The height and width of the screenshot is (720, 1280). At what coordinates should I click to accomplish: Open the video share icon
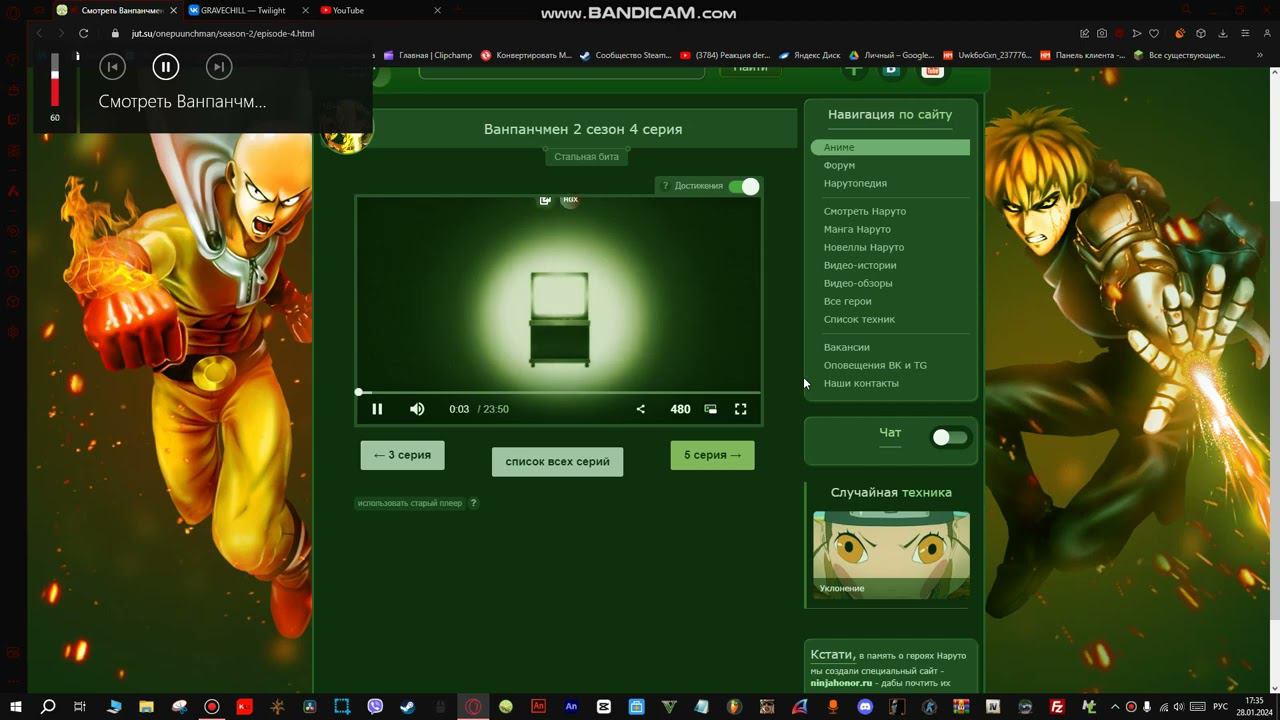641,409
